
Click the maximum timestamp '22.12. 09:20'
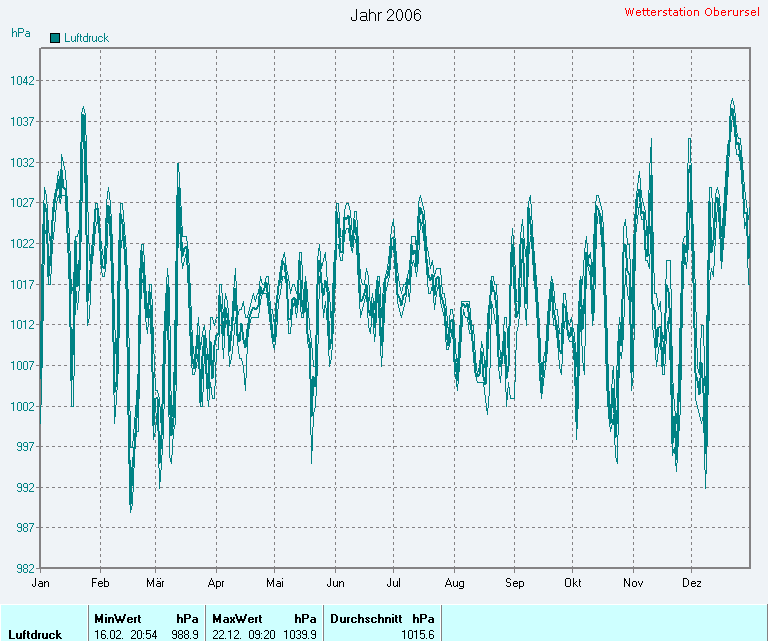click(244, 635)
